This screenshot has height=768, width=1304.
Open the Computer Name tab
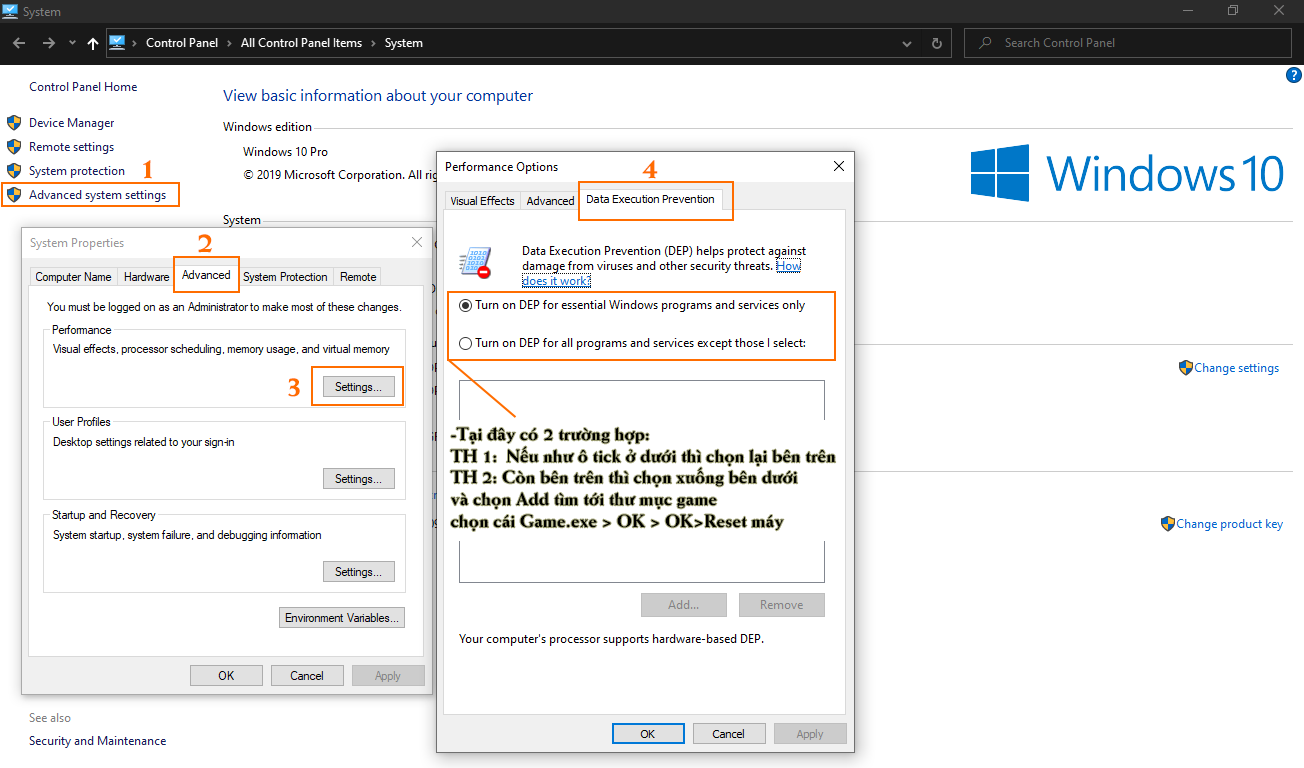[73, 277]
